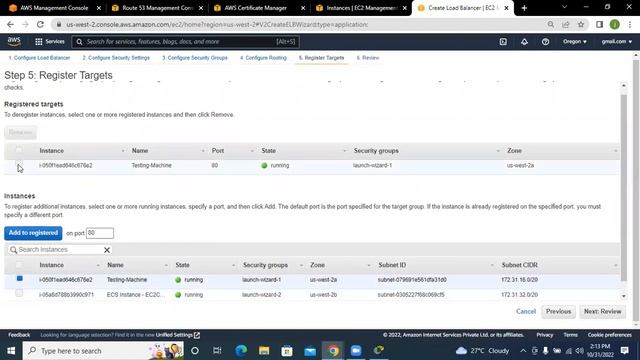Open the Cookie preferences link

[609, 335]
